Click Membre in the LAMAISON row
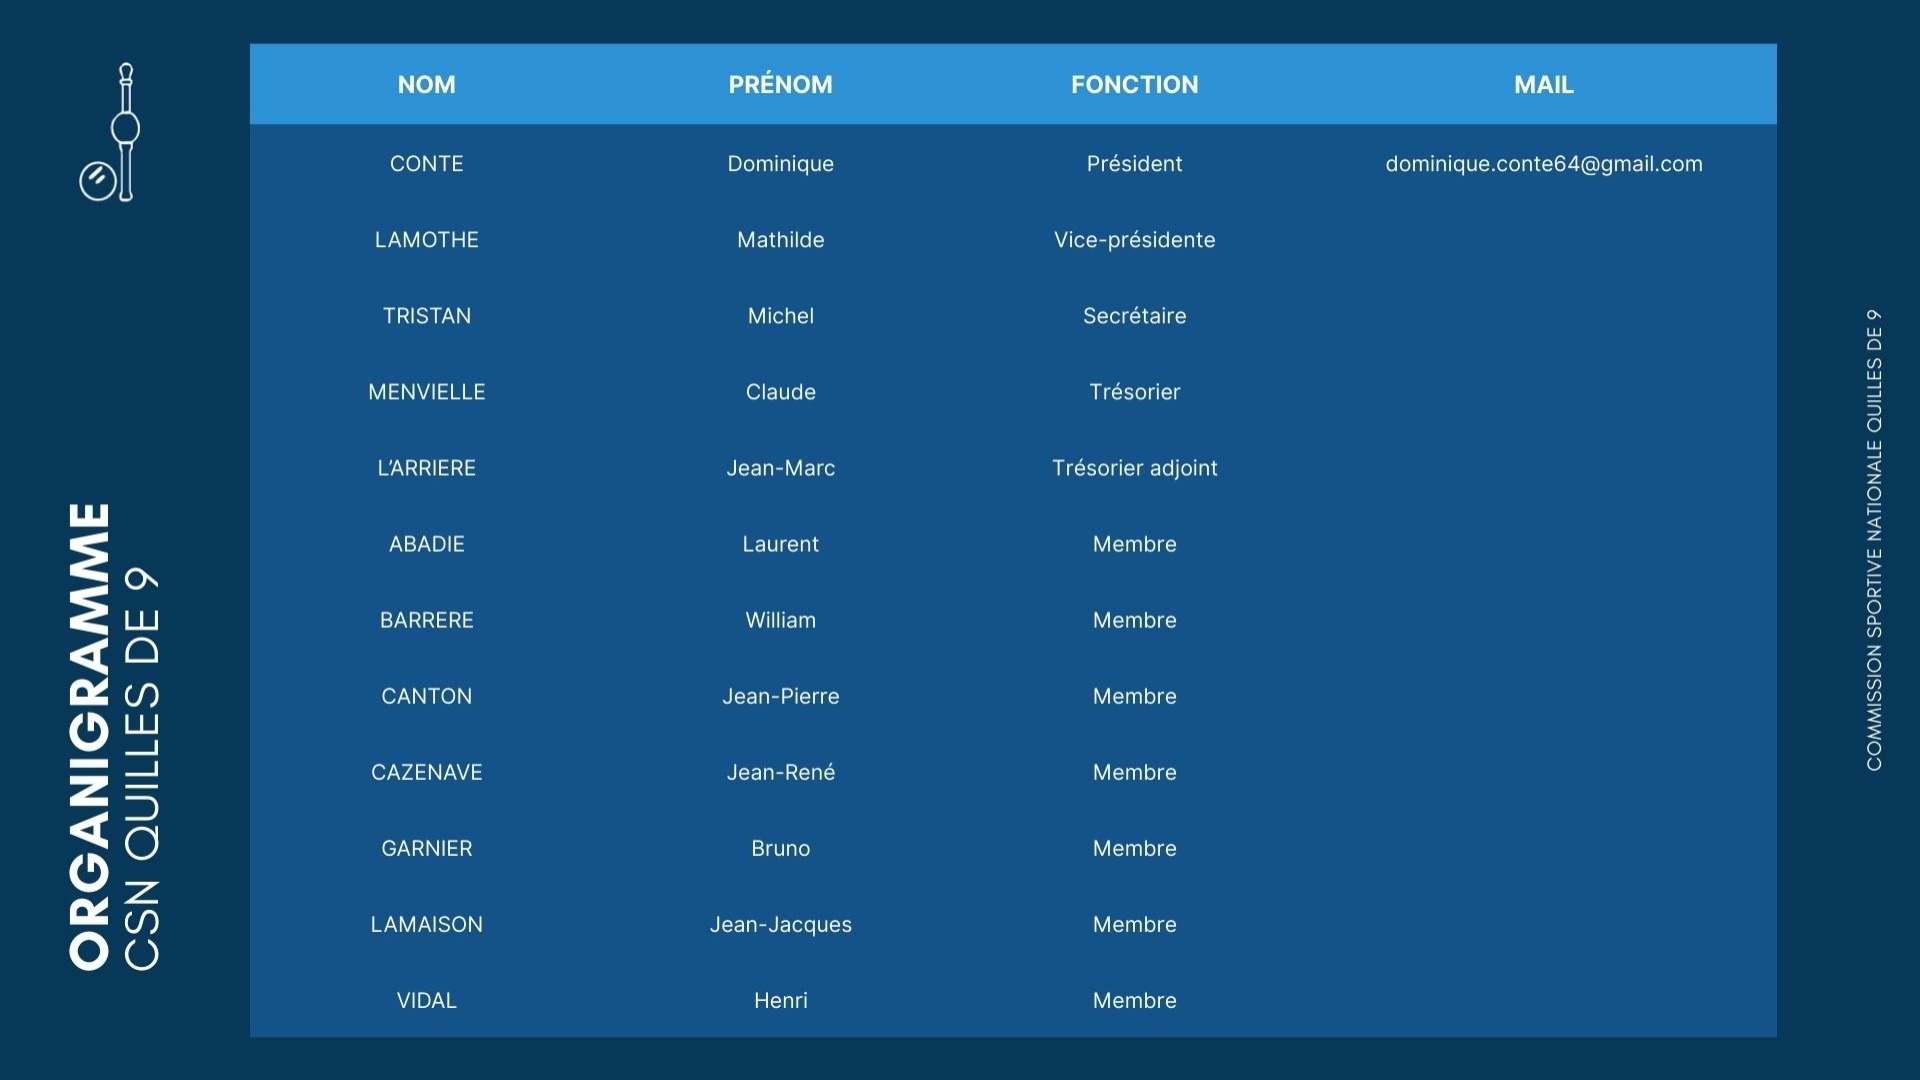This screenshot has height=1080, width=1920. click(x=1135, y=924)
